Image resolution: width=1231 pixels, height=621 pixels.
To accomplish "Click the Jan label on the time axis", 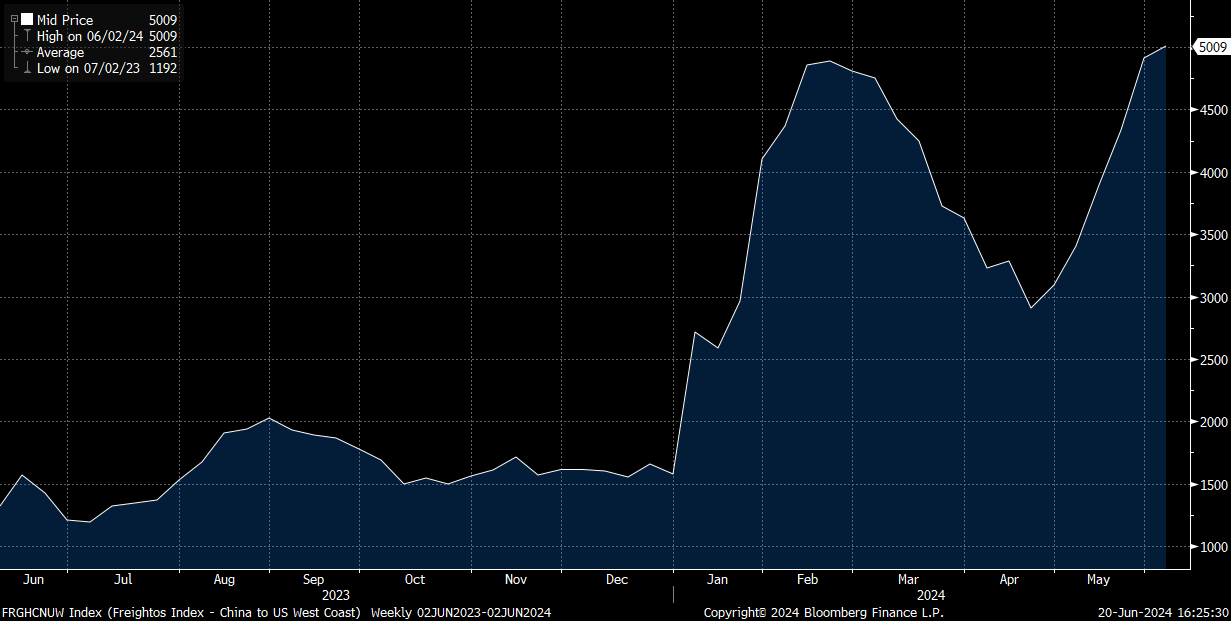I will coord(717,579).
